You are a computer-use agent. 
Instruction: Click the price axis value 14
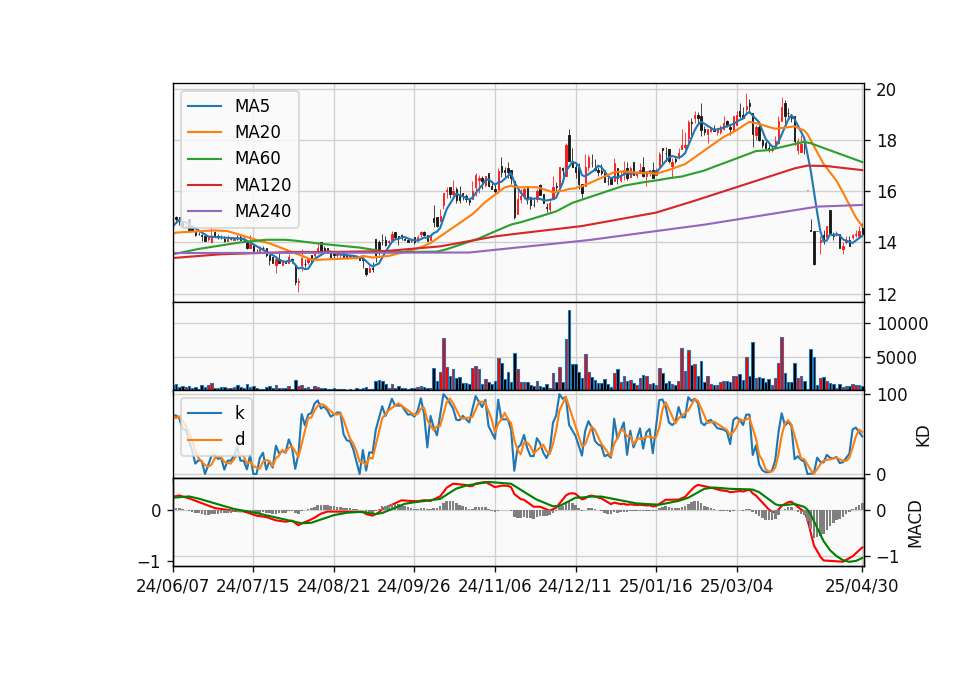[x=886, y=243]
